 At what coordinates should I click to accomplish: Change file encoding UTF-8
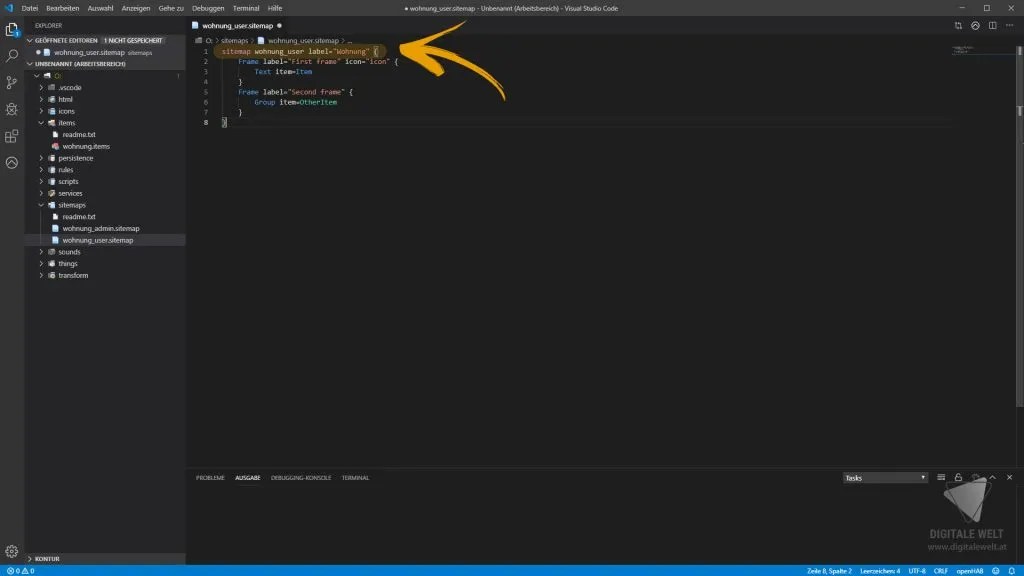tap(916, 571)
